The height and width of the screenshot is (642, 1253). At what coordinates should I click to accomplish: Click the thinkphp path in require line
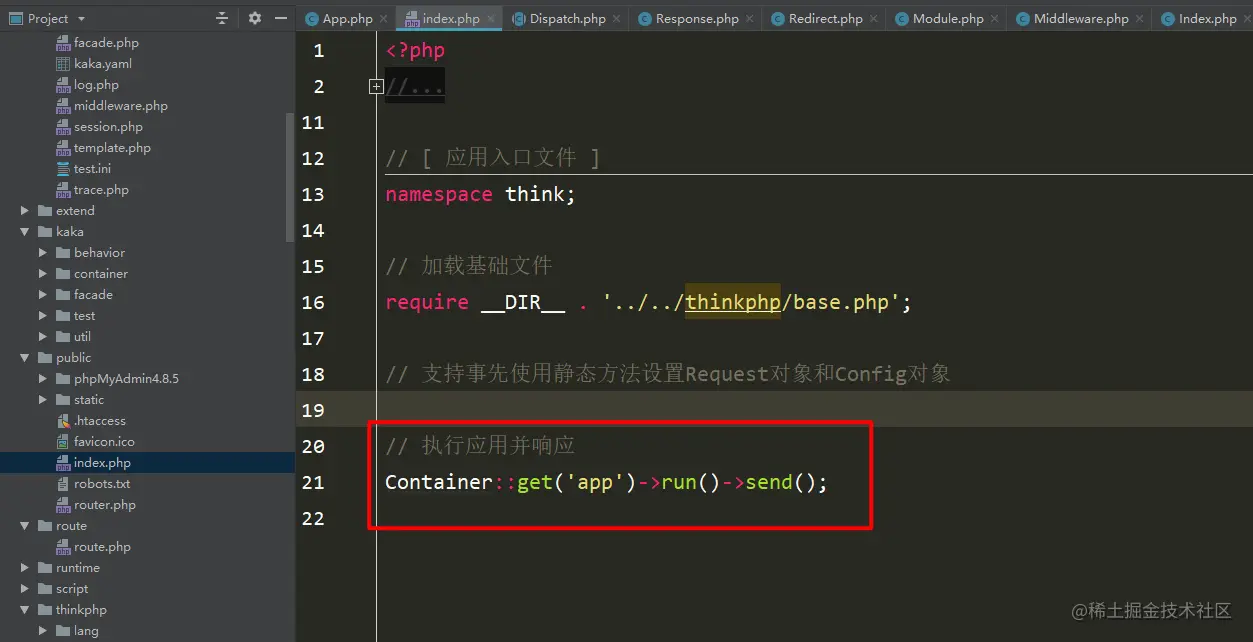click(x=732, y=302)
